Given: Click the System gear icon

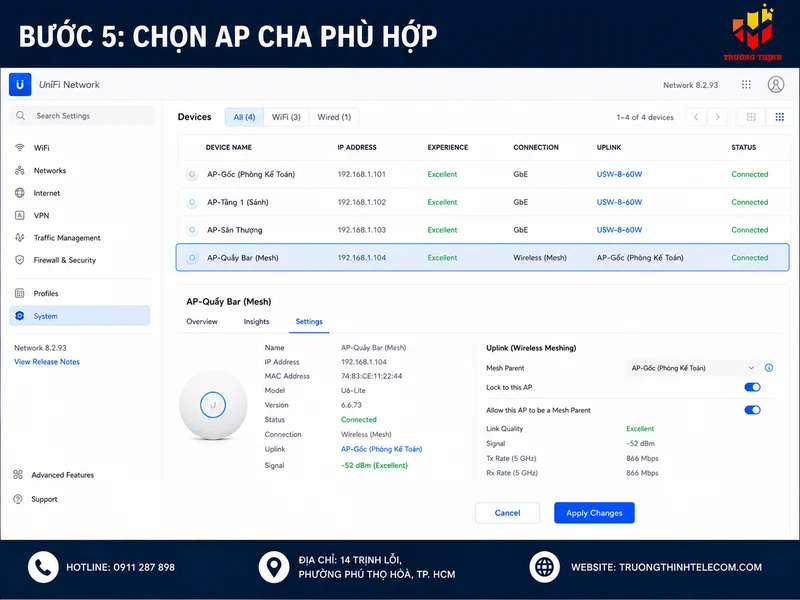Looking at the screenshot, I should pyautogui.click(x=19, y=316).
